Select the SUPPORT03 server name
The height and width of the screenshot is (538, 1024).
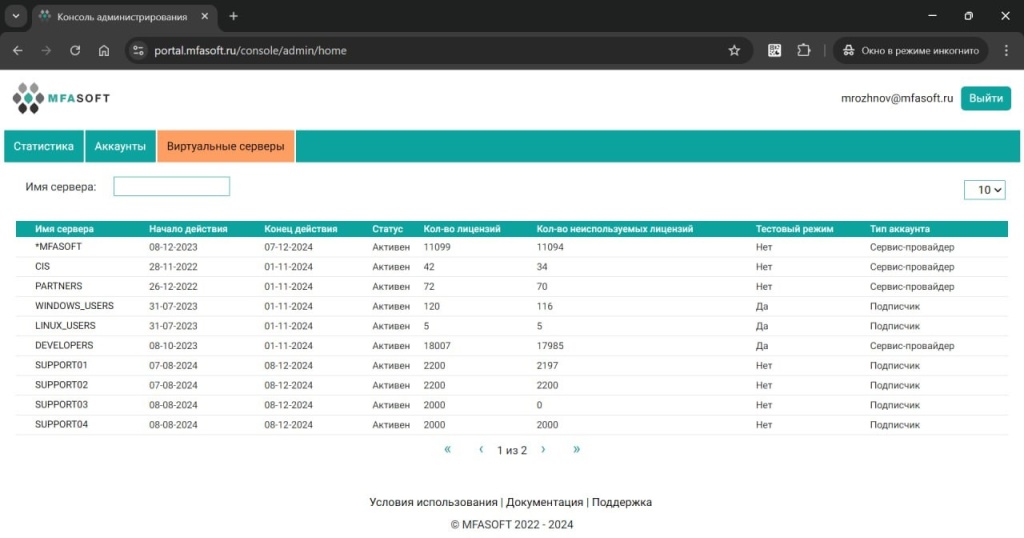point(61,404)
